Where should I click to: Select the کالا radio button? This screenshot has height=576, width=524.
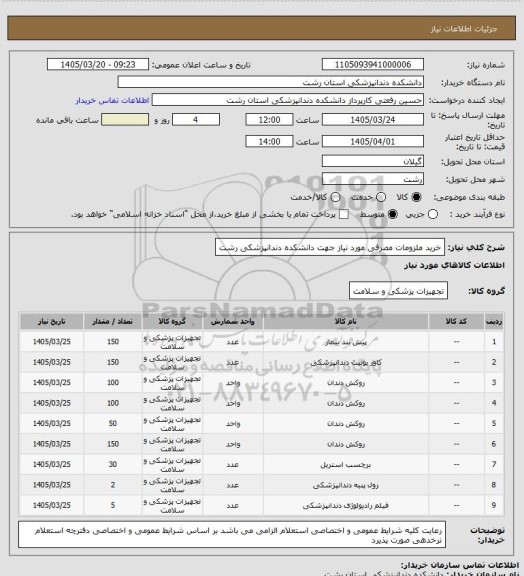pos(416,197)
